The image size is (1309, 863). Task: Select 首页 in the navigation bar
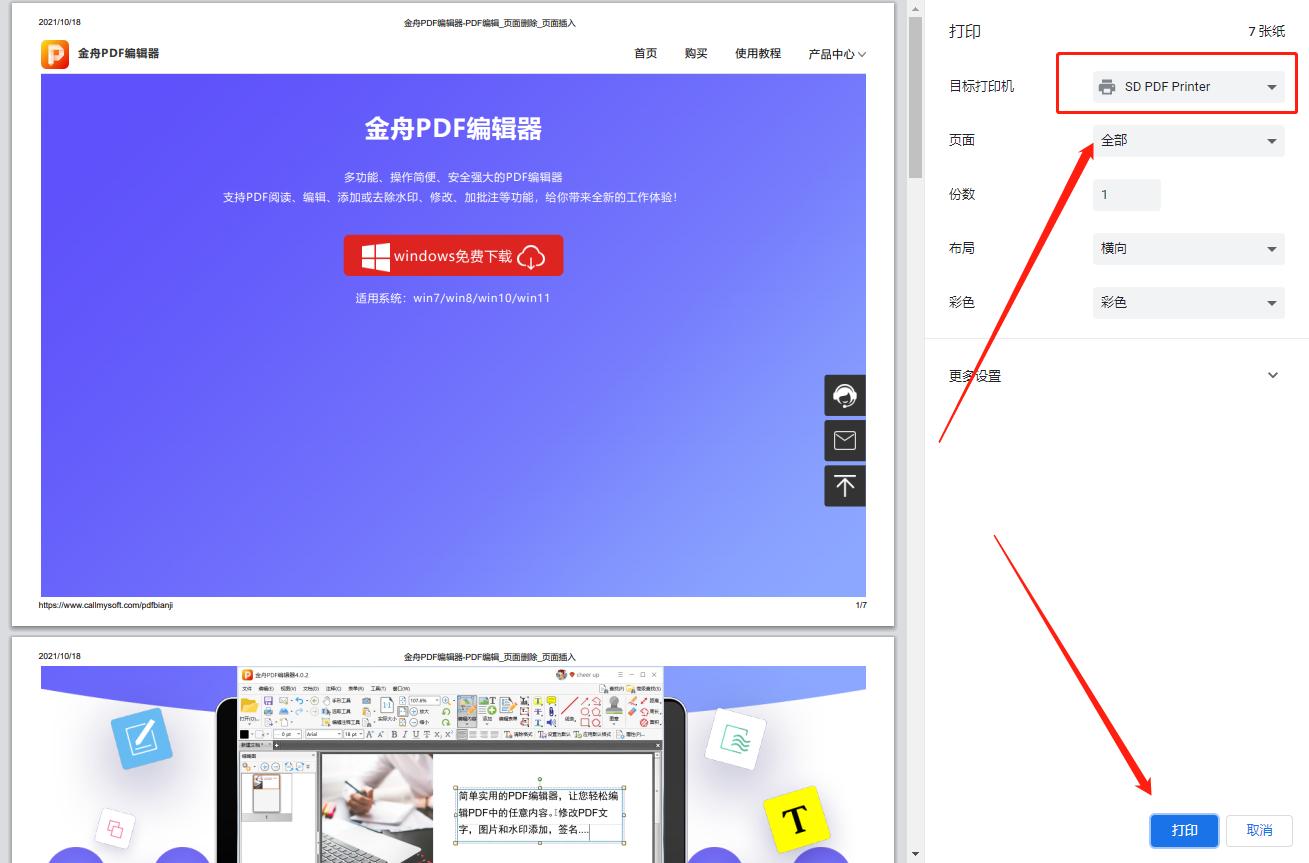[644, 54]
